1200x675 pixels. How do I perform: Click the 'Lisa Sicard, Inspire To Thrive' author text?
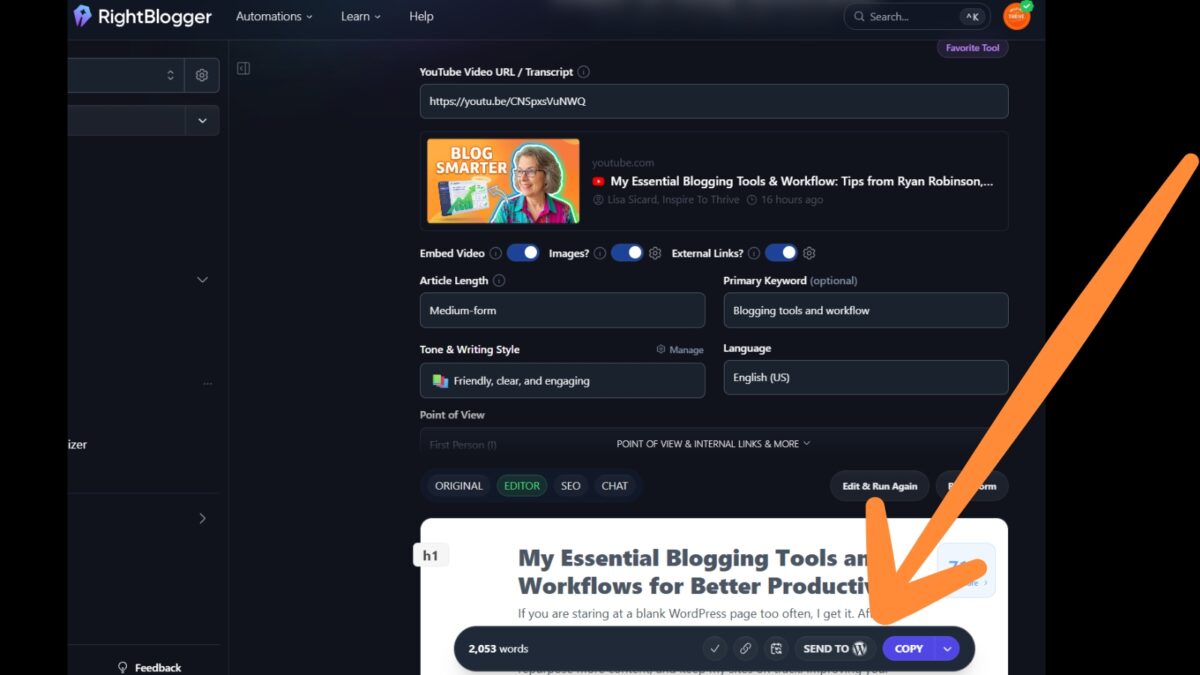(x=673, y=200)
